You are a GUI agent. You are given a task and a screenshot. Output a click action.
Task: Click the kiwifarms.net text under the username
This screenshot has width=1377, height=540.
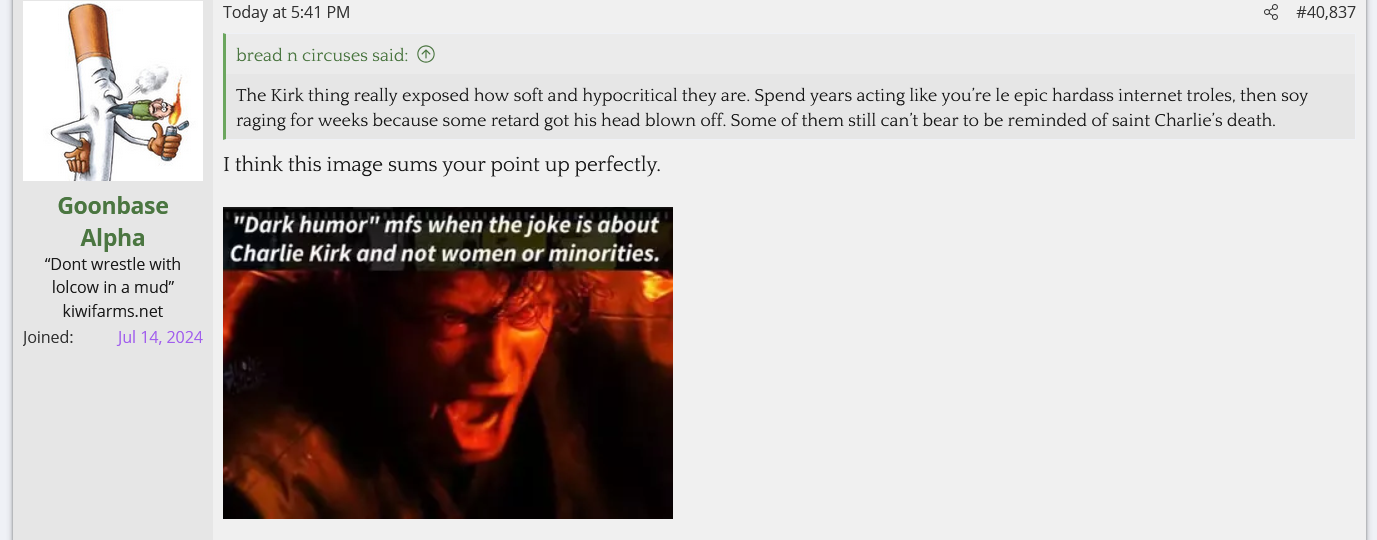pos(113,311)
